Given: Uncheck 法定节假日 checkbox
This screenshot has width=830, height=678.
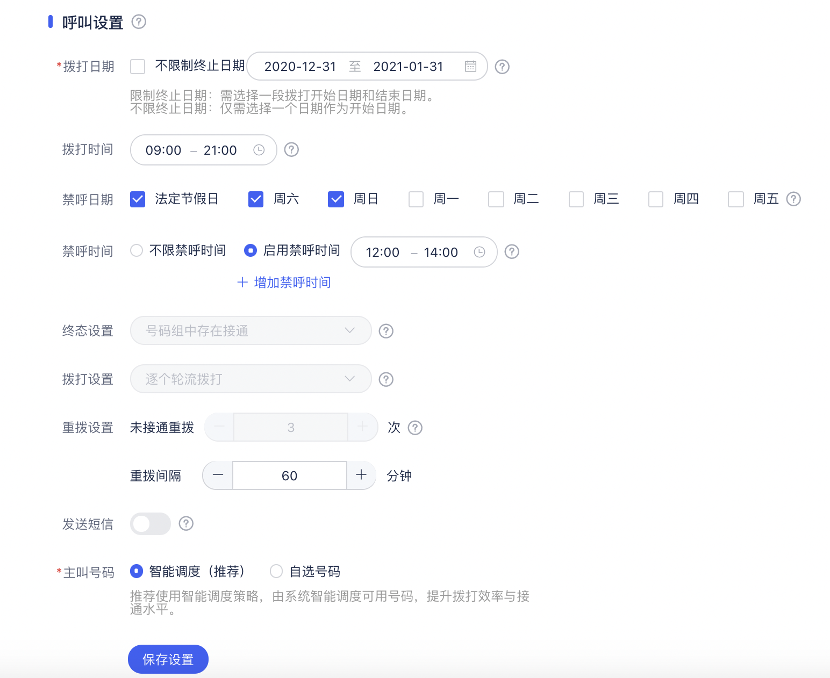Looking at the screenshot, I should coord(138,199).
